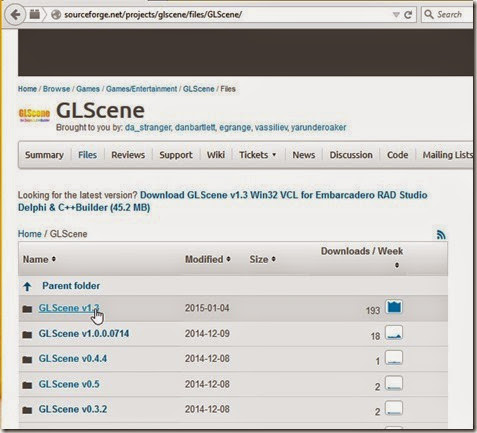Click the GLScene project logo image
The height and width of the screenshot is (433, 477).
[34, 115]
